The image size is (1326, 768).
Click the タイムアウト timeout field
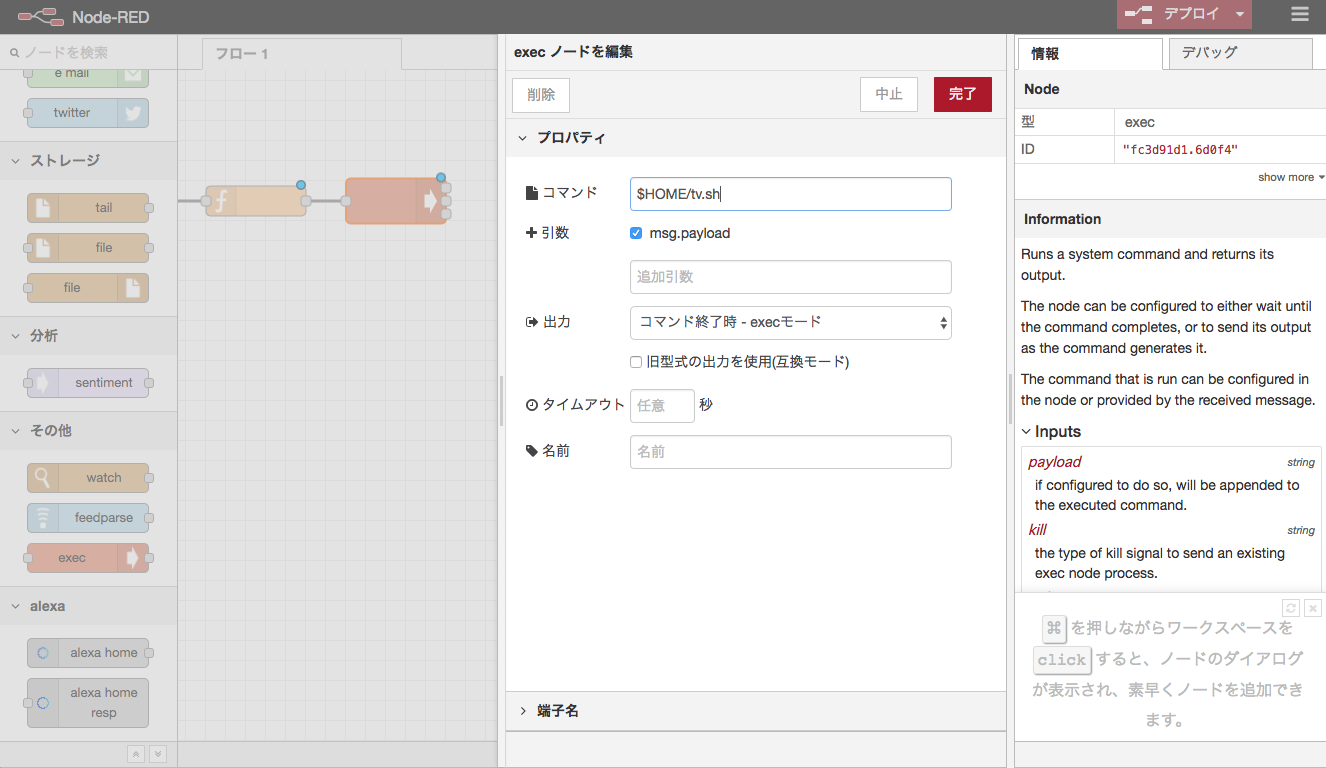pyautogui.click(x=662, y=406)
